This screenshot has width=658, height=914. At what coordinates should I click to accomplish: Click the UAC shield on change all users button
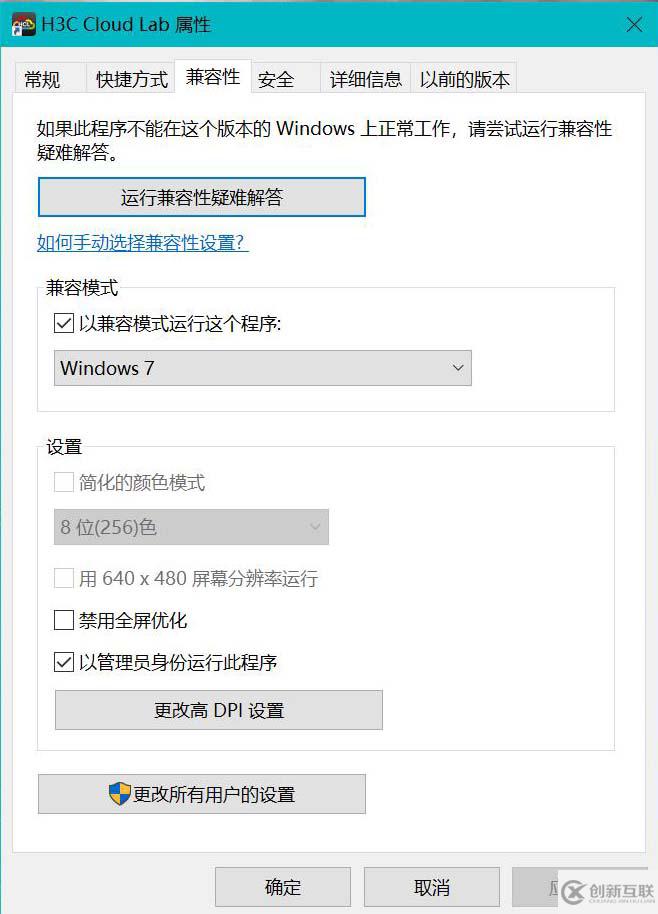121,794
